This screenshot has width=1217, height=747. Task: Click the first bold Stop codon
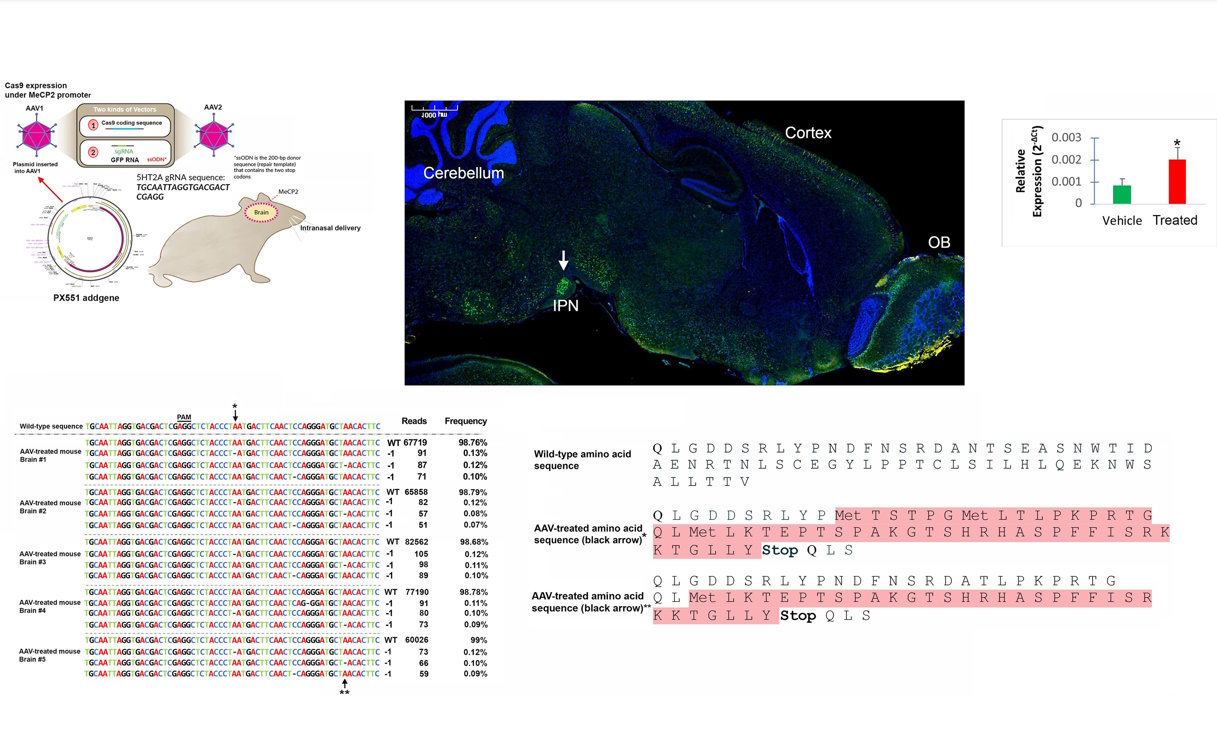(x=780, y=550)
